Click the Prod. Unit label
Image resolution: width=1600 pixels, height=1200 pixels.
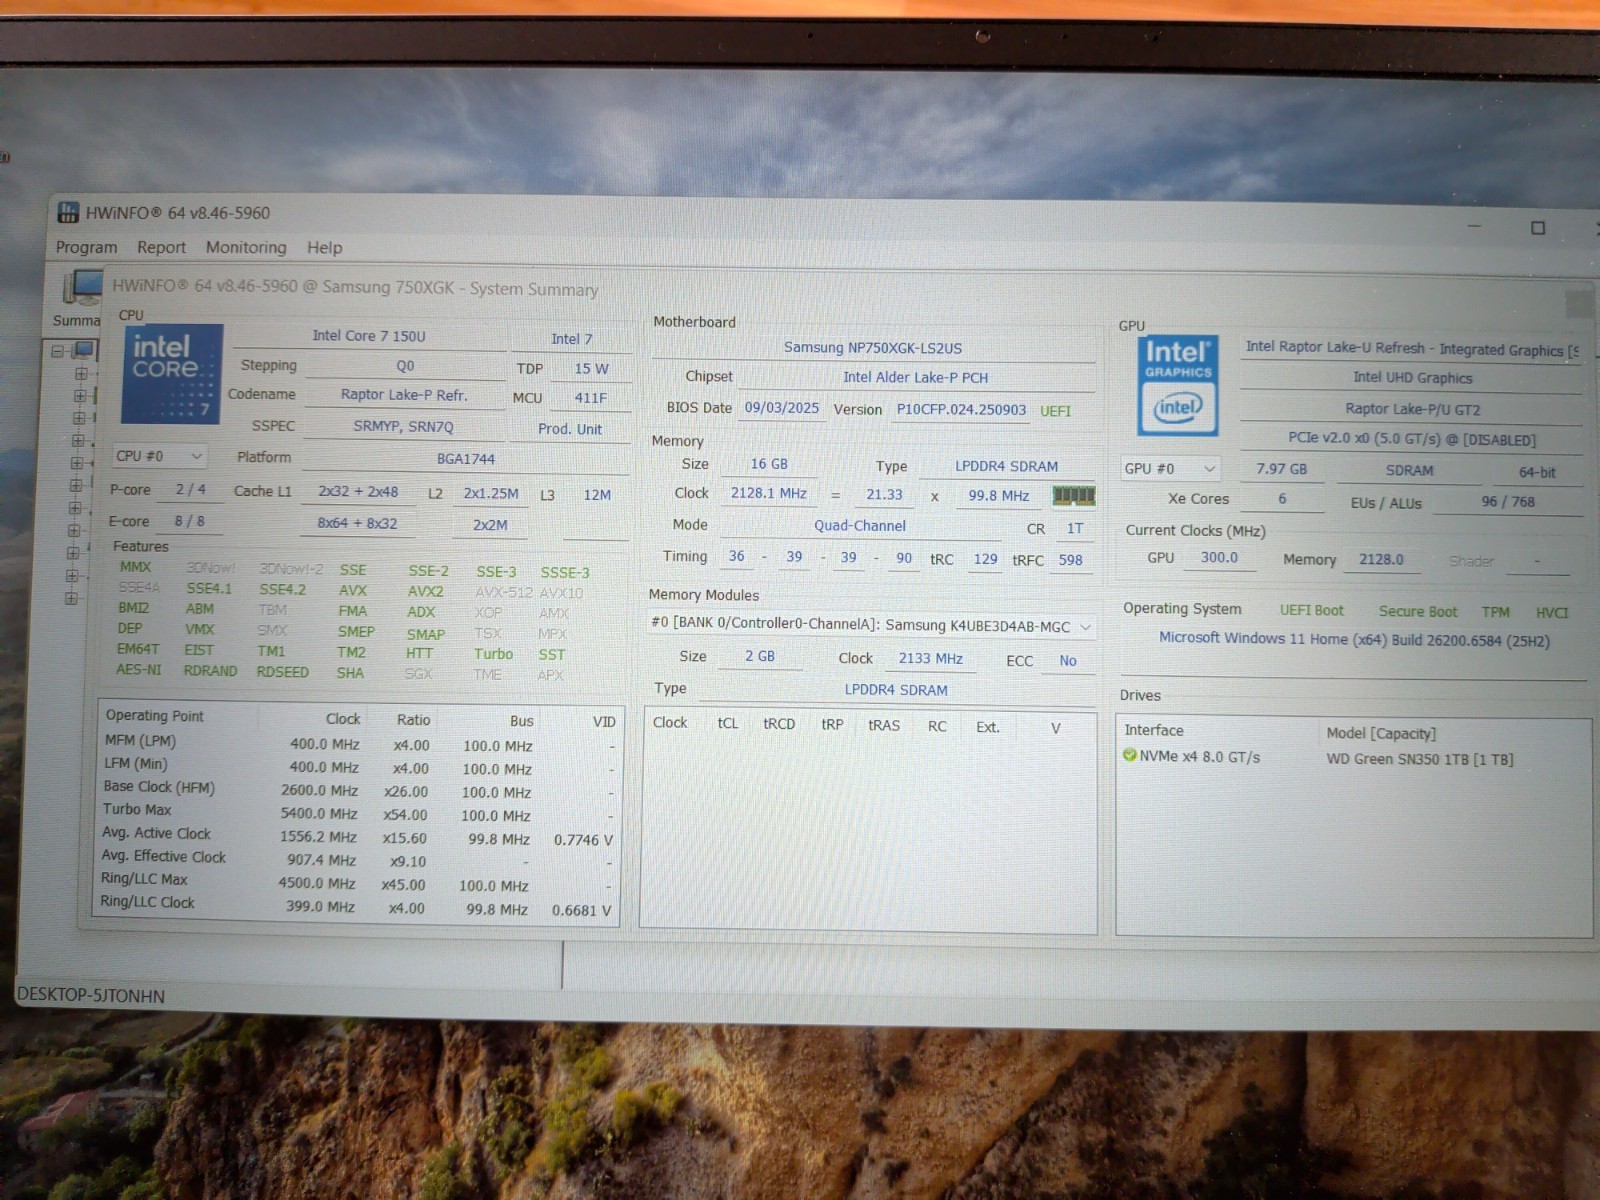(570, 429)
